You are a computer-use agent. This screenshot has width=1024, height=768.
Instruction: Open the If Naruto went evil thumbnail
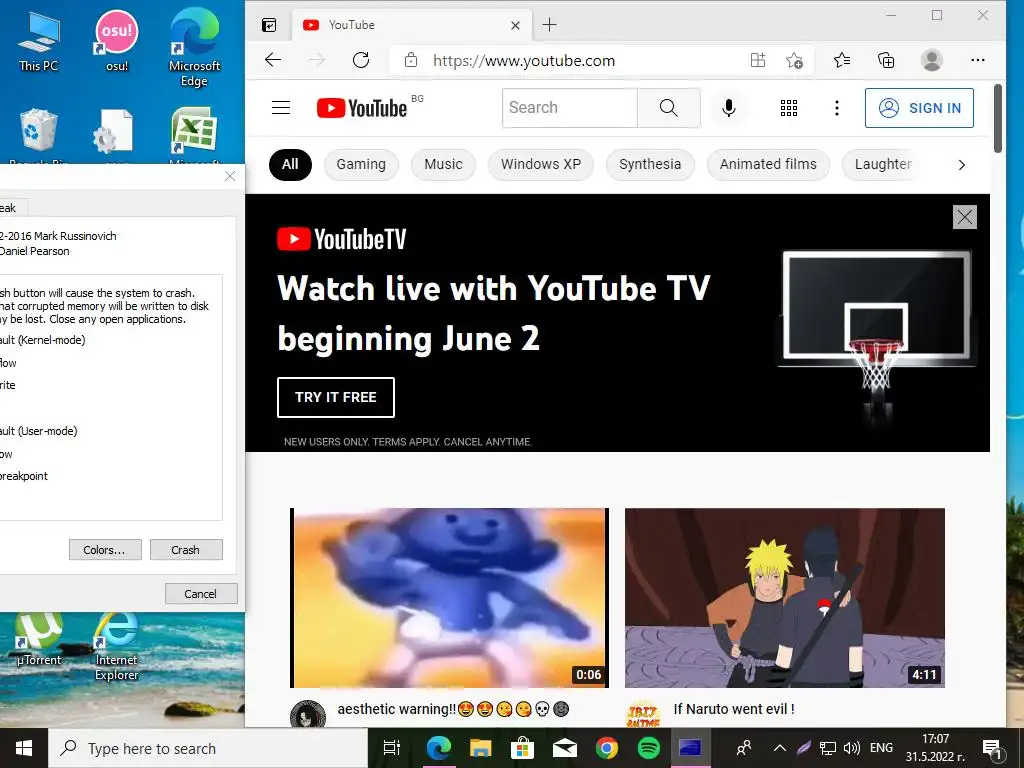point(784,598)
